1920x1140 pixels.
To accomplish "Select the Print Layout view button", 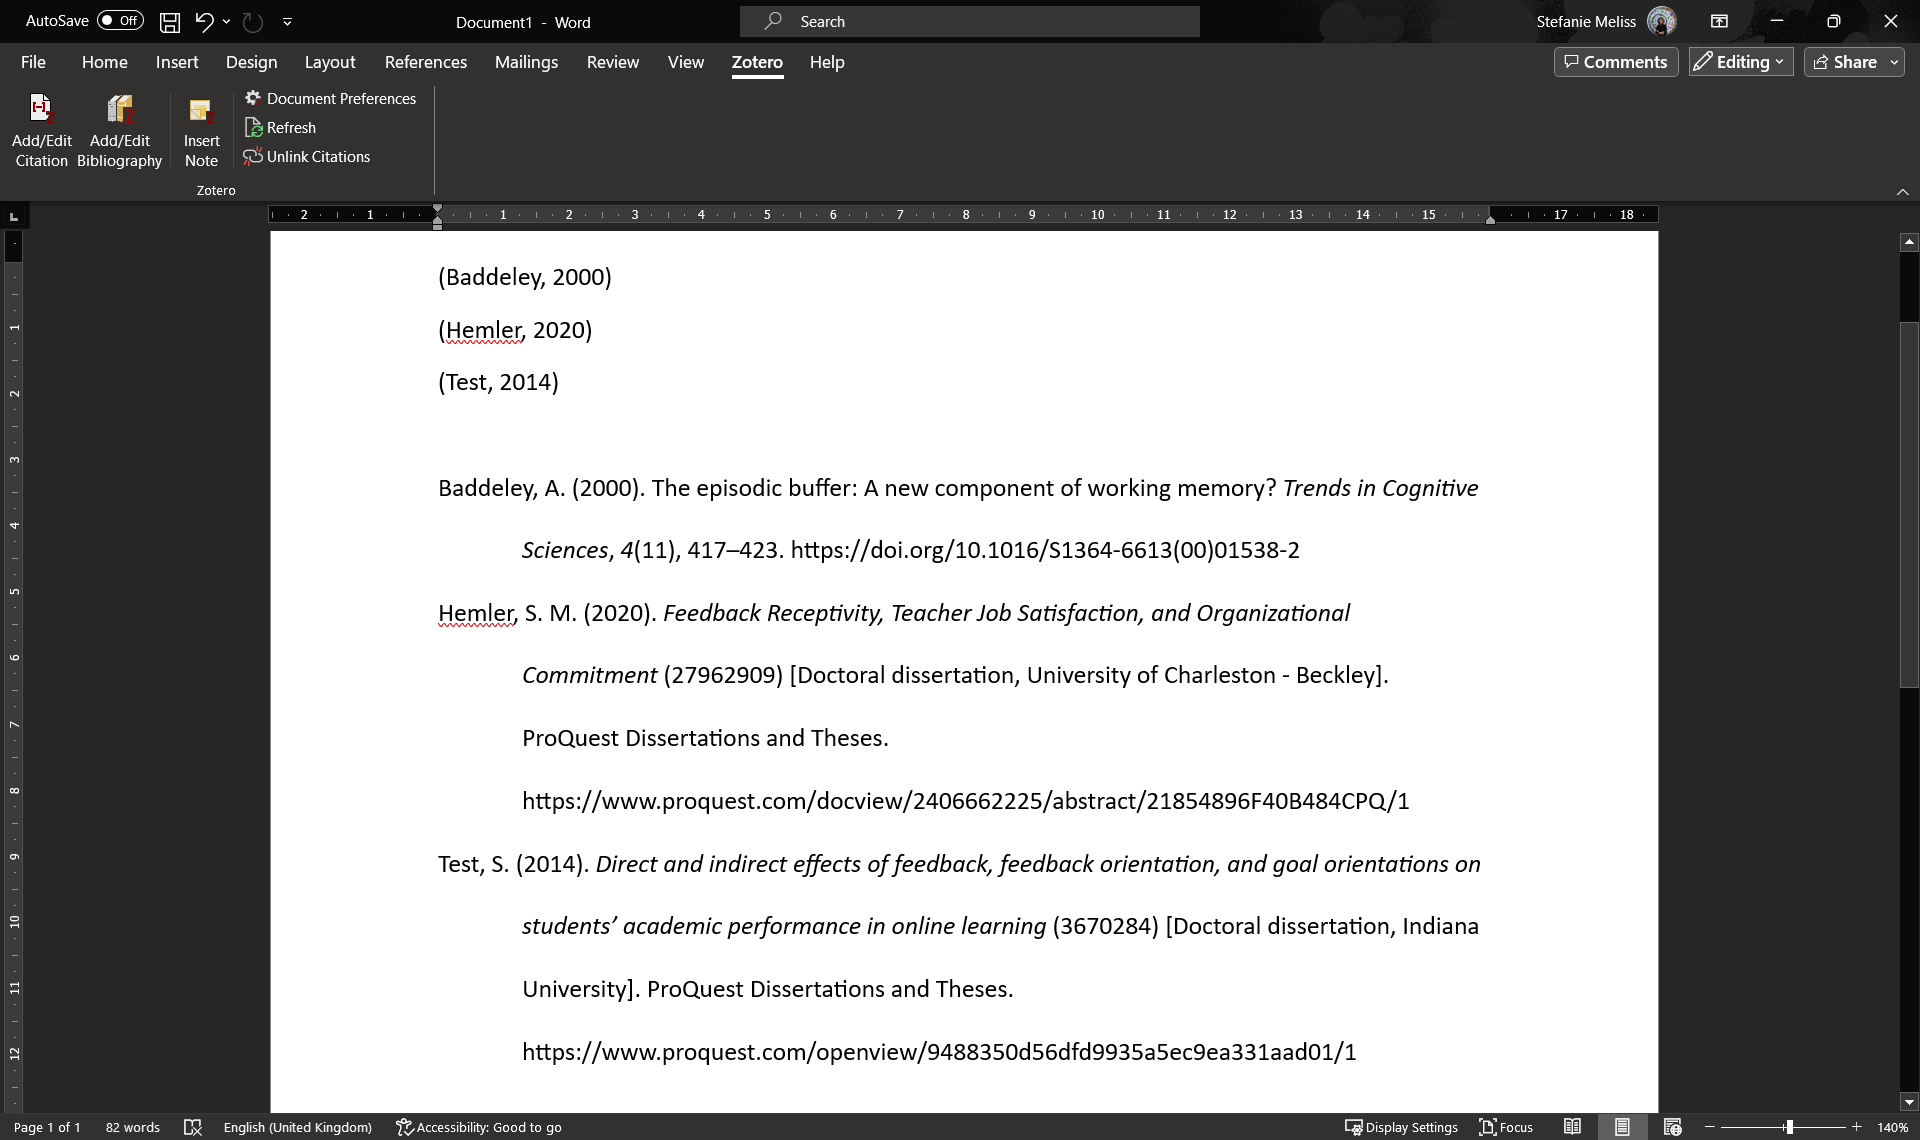I will coord(1622,1127).
